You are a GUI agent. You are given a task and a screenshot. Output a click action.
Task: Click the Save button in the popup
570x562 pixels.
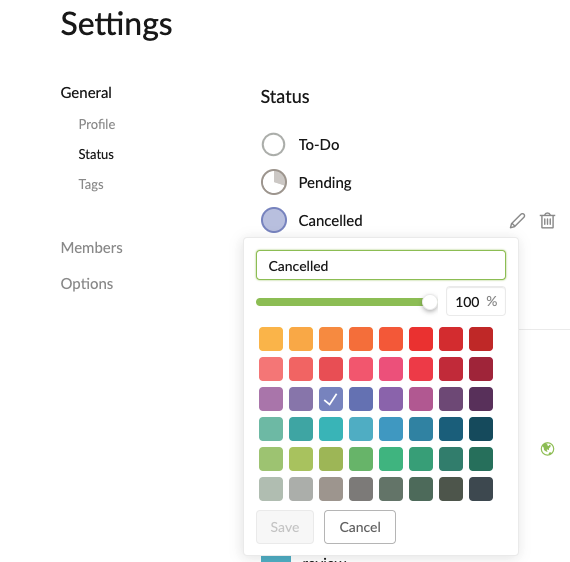click(285, 527)
